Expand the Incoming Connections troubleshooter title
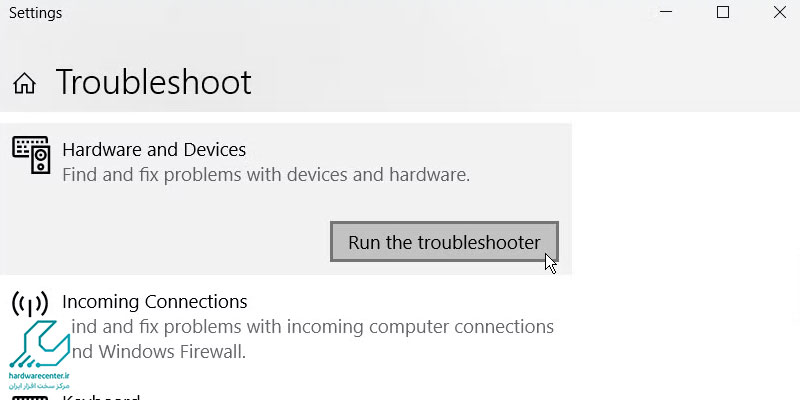Viewport: 800px width, 400px height. point(154,301)
